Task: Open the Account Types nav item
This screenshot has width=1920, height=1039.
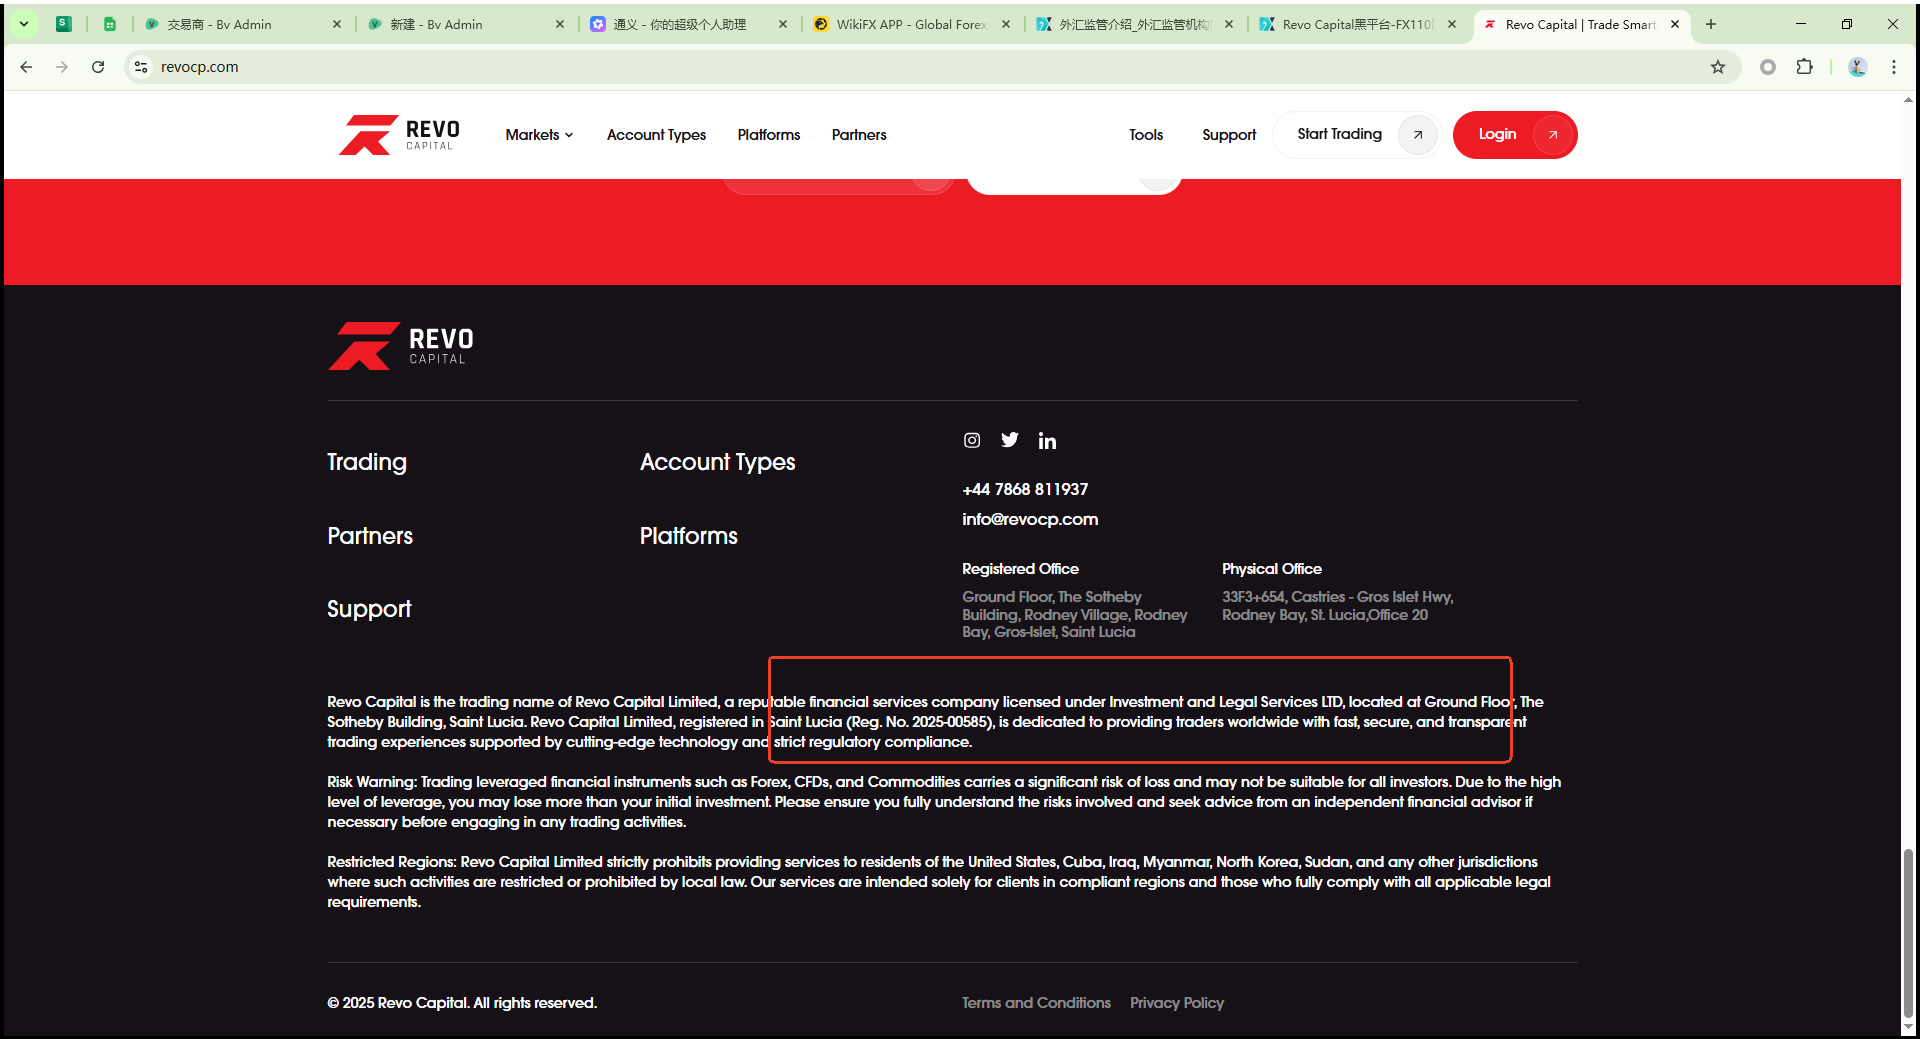Action: pos(656,135)
